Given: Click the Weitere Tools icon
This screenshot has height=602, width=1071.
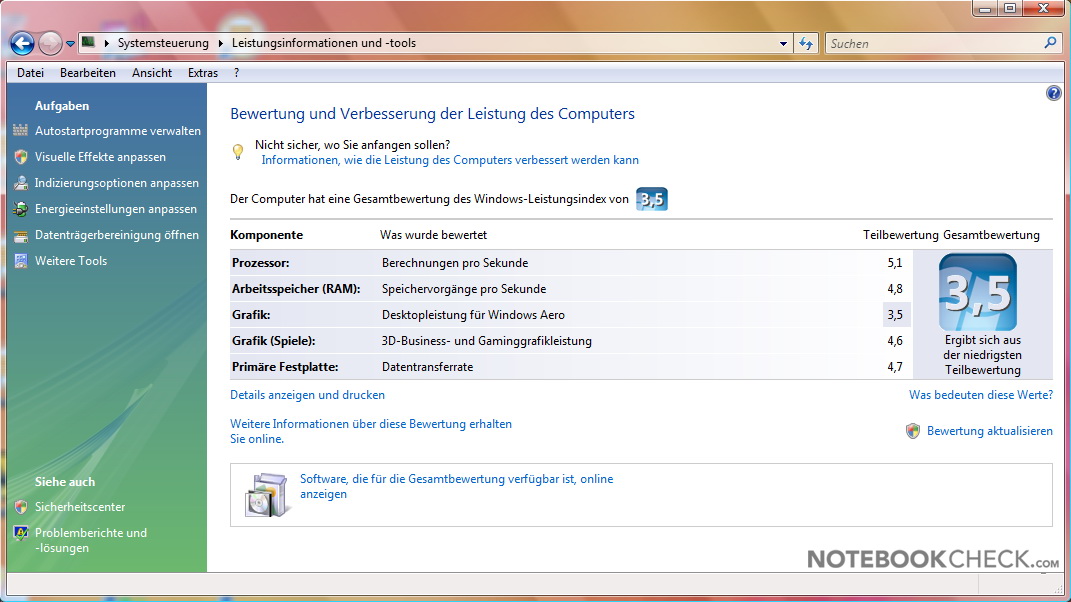Looking at the screenshot, I should (21, 260).
